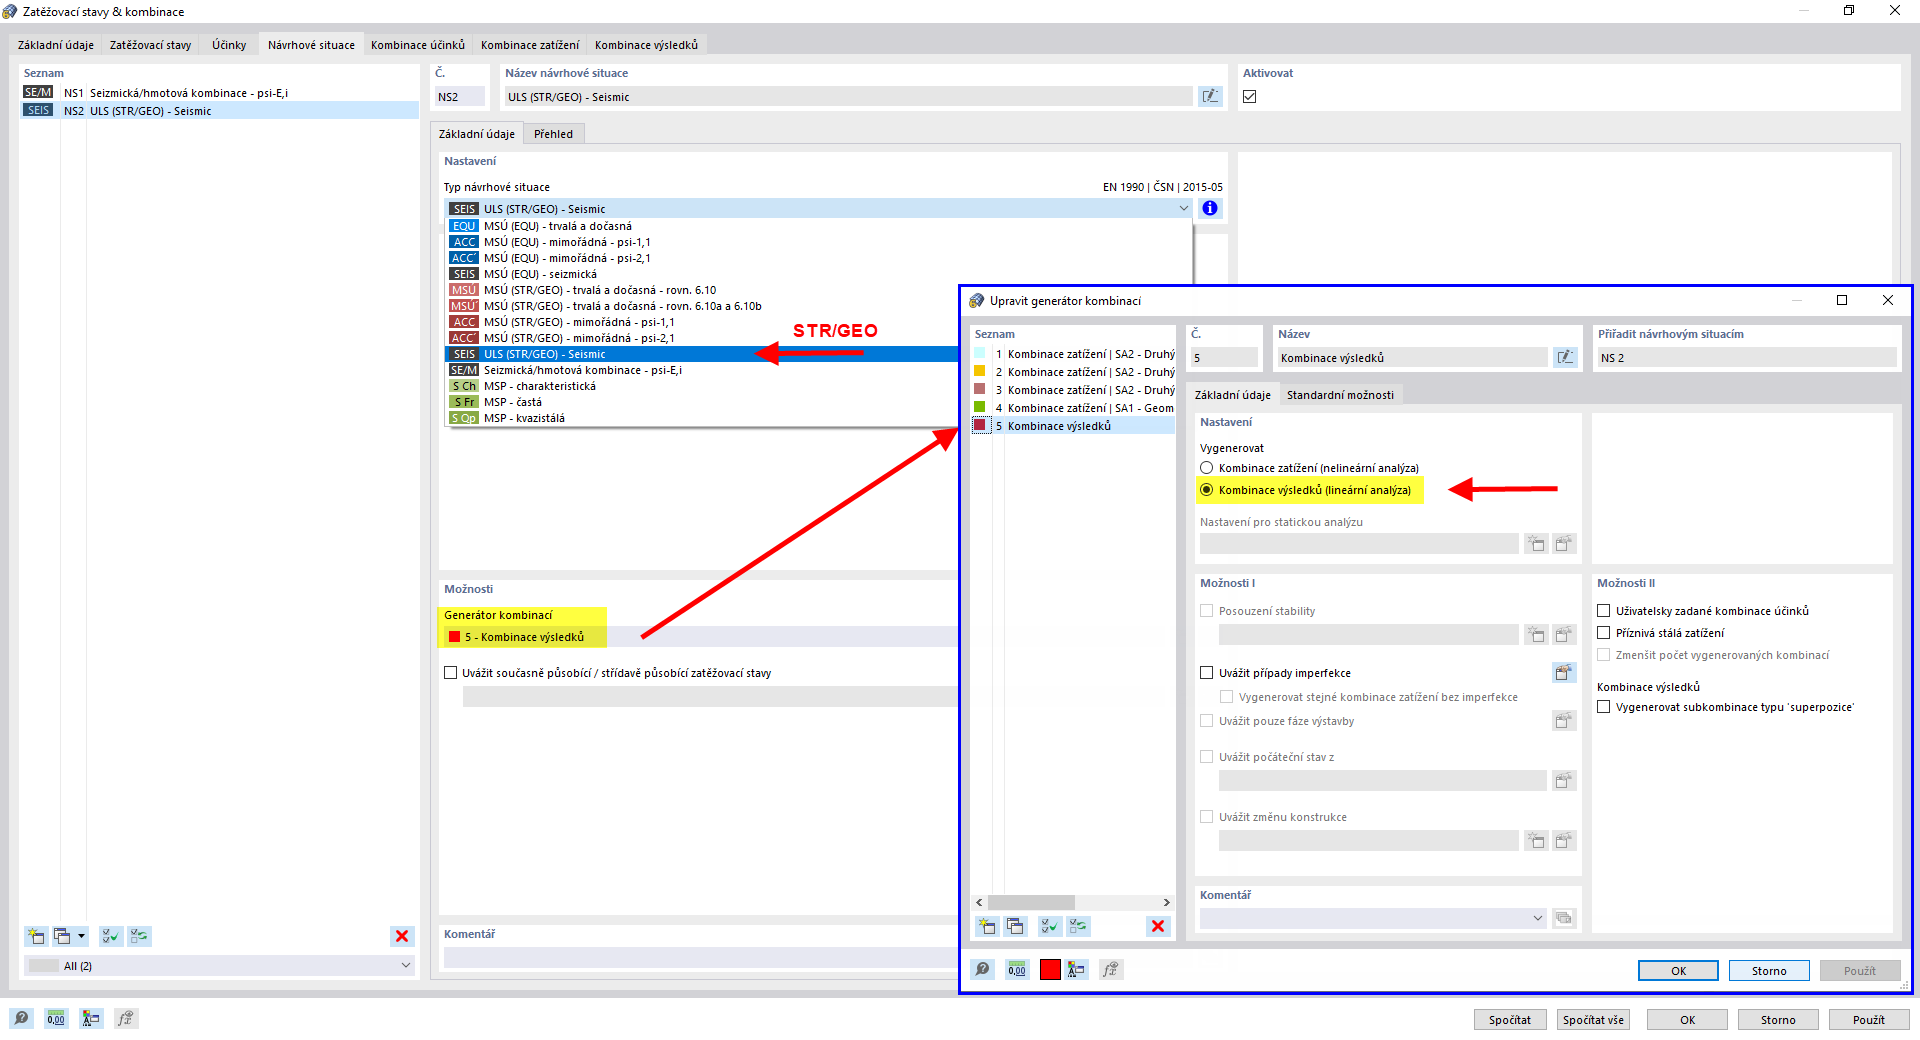Open the 'Přehled' sub-tab

pos(553,134)
